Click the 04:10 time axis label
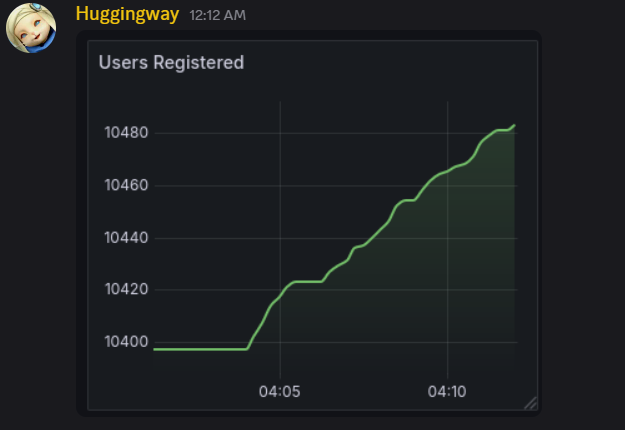The width and height of the screenshot is (625, 430). click(x=447, y=392)
